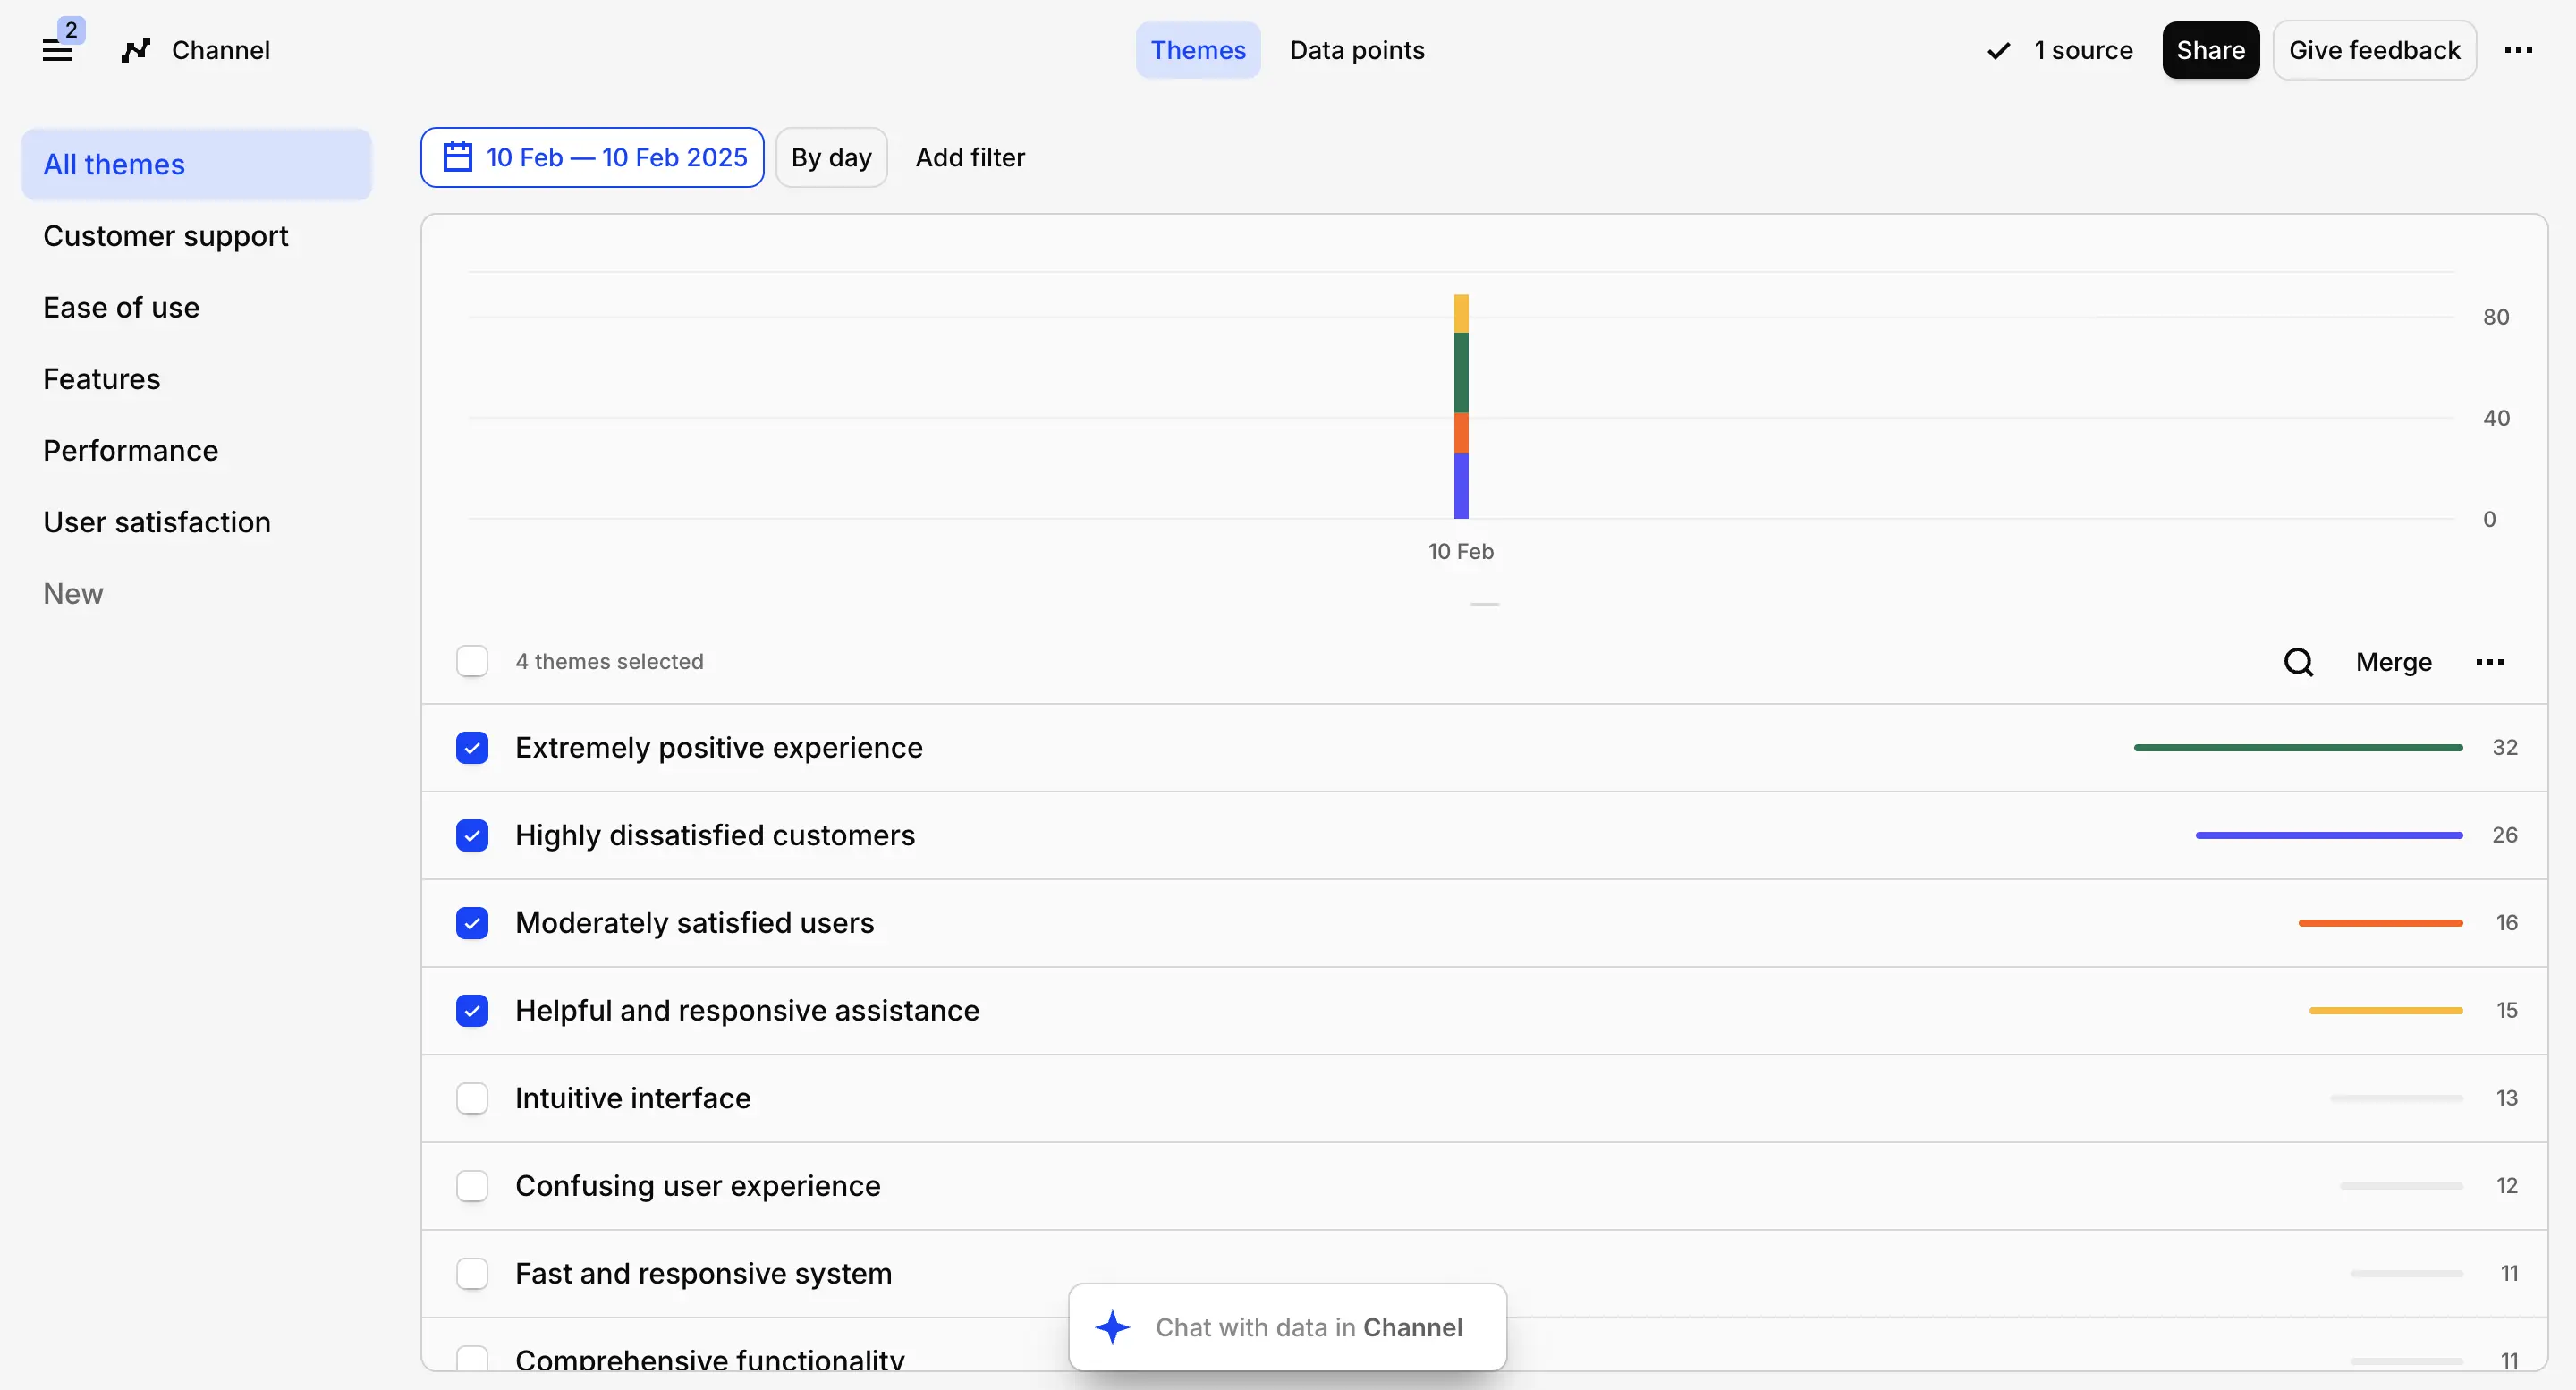Check the Intuitive interface checkbox
The height and width of the screenshot is (1390, 2576).
[x=472, y=1098]
